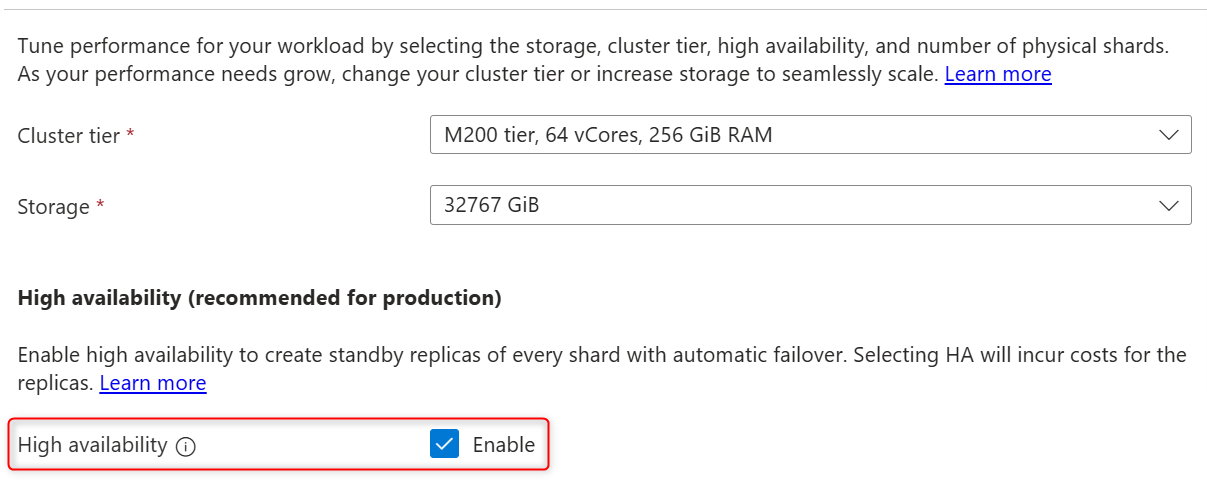This screenshot has width=1207, height=490.
Task: Follow the Learn more link about replica costs
Action: point(153,383)
